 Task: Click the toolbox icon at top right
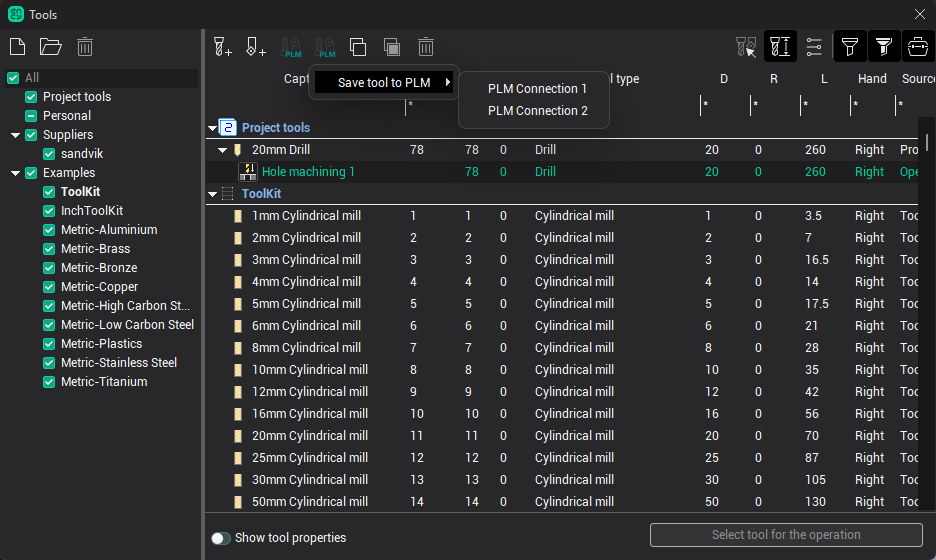(x=917, y=46)
